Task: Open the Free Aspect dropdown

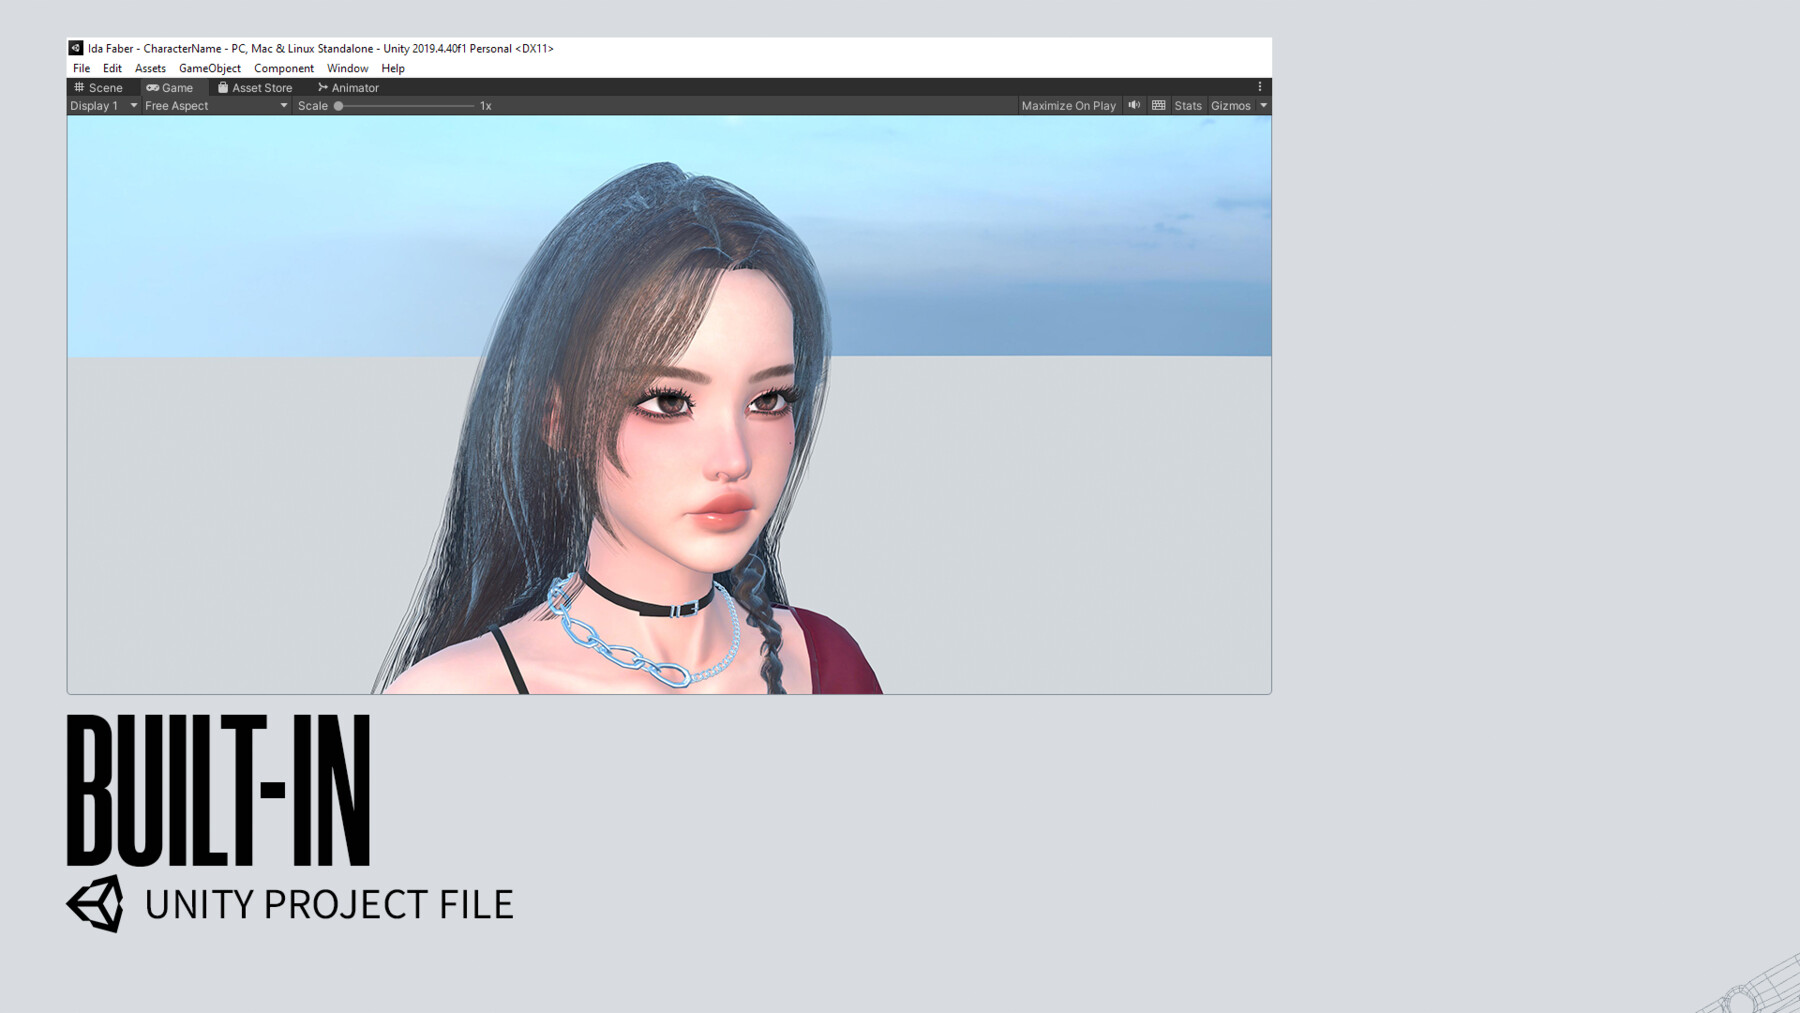Action: coord(216,106)
